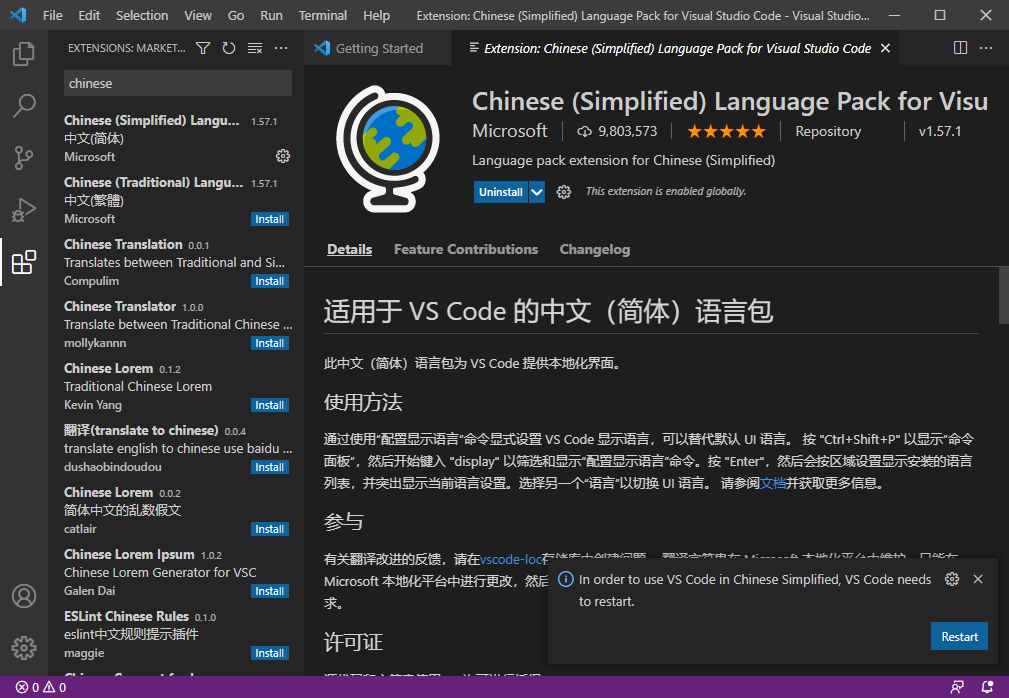Viewport: 1009px width, 698px height.
Task: Open the Run and Debug view
Action: pos(24,210)
